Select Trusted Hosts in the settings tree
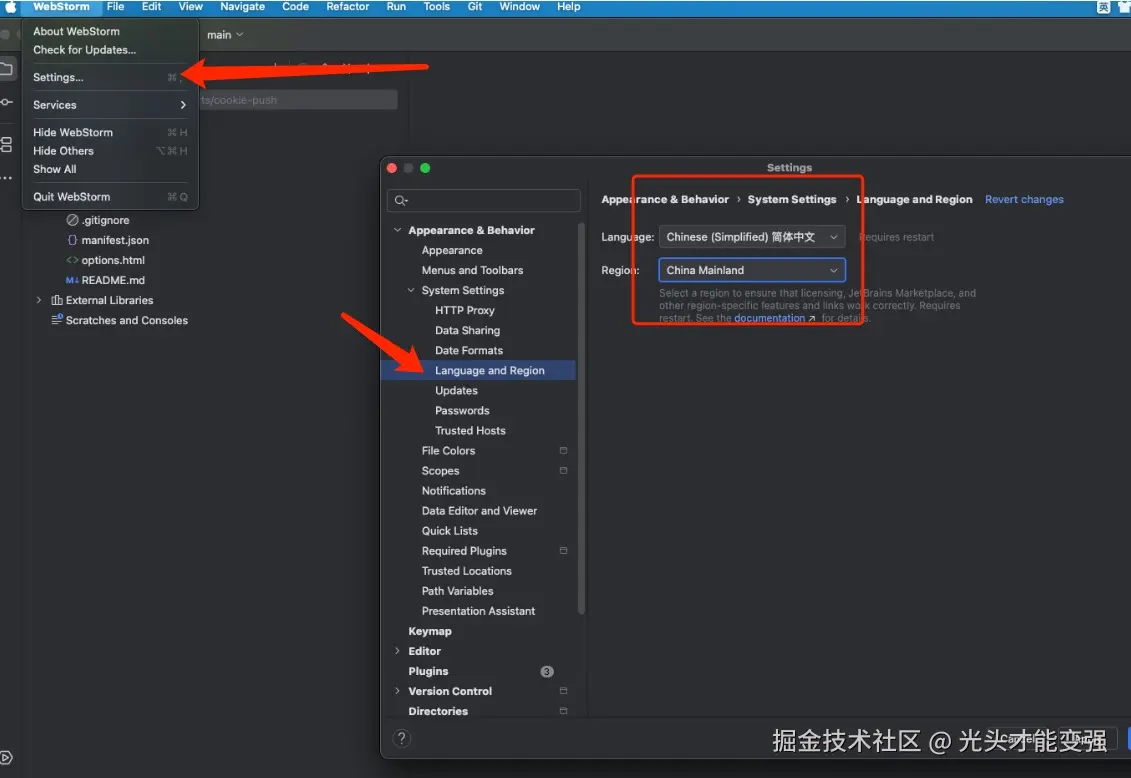 [x=470, y=430]
